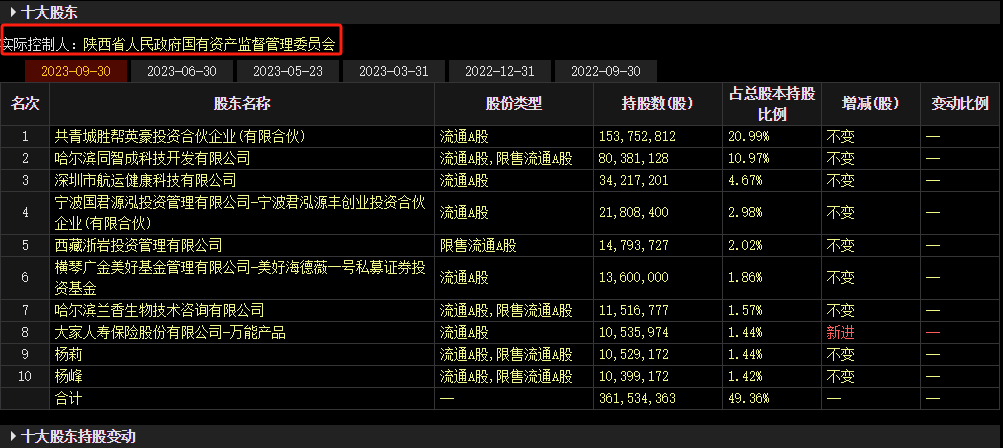Select the holding value 10,529,172

click(x=634, y=354)
